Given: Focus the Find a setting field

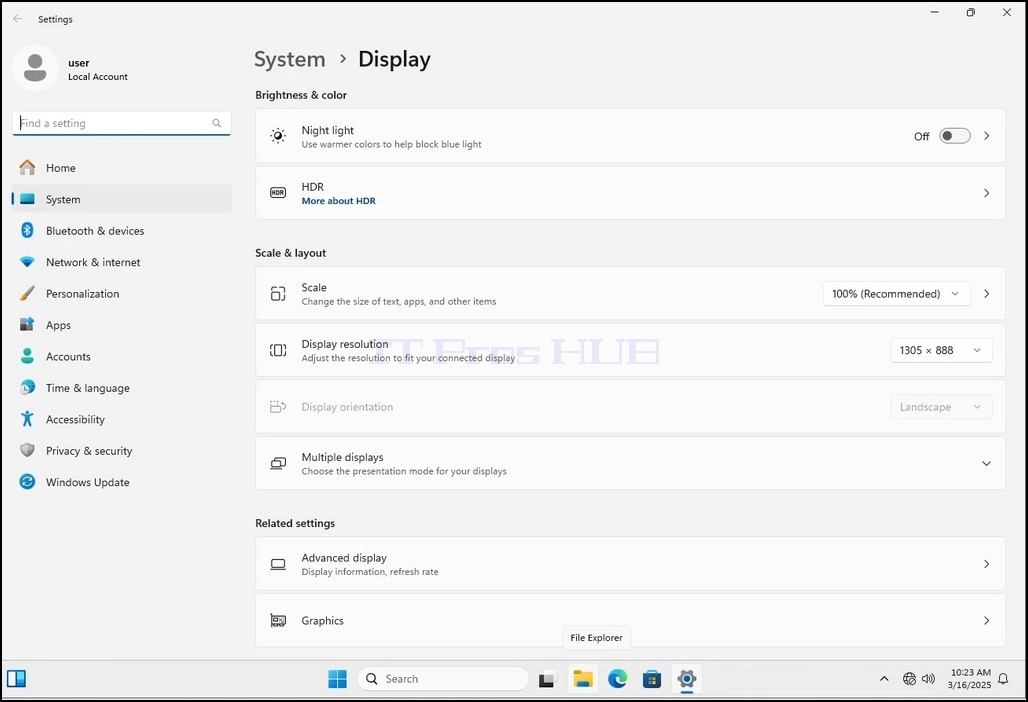Looking at the screenshot, I should click(x=121, y=123).
